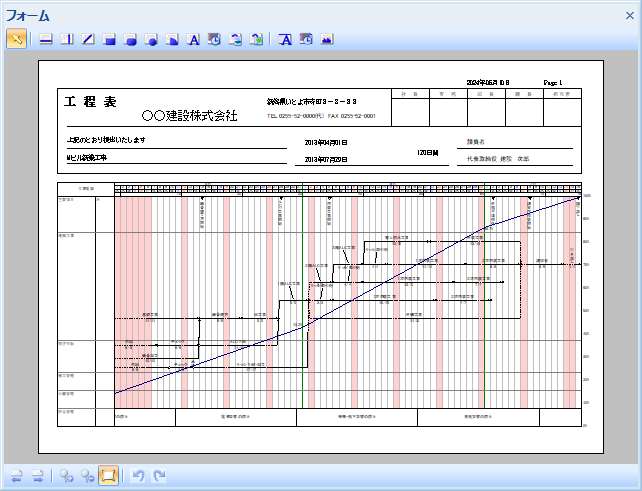The height and width of the screenshot is (491, 642).
Task: Click the second clock icon after separator
Action: point(306,39)
